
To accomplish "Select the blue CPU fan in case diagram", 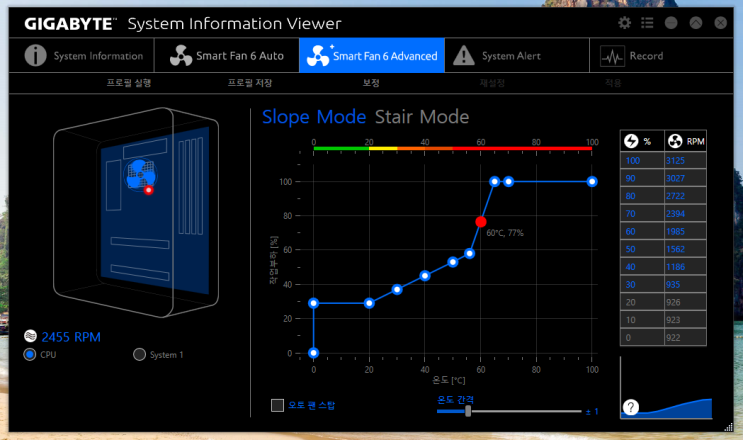I will 140,174.
